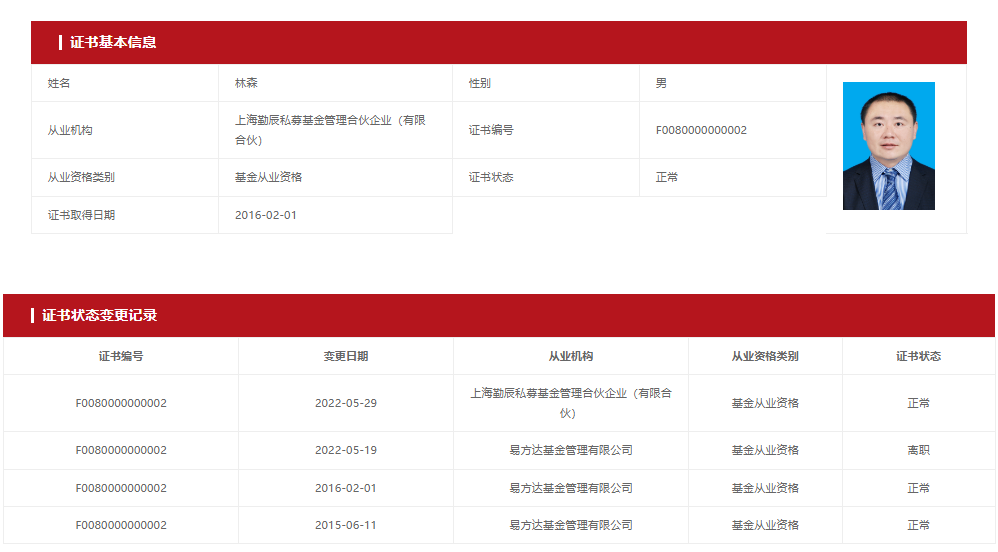Select the name value 林森
Viewport: 998px width, 552px height.
tap(246, 83)
